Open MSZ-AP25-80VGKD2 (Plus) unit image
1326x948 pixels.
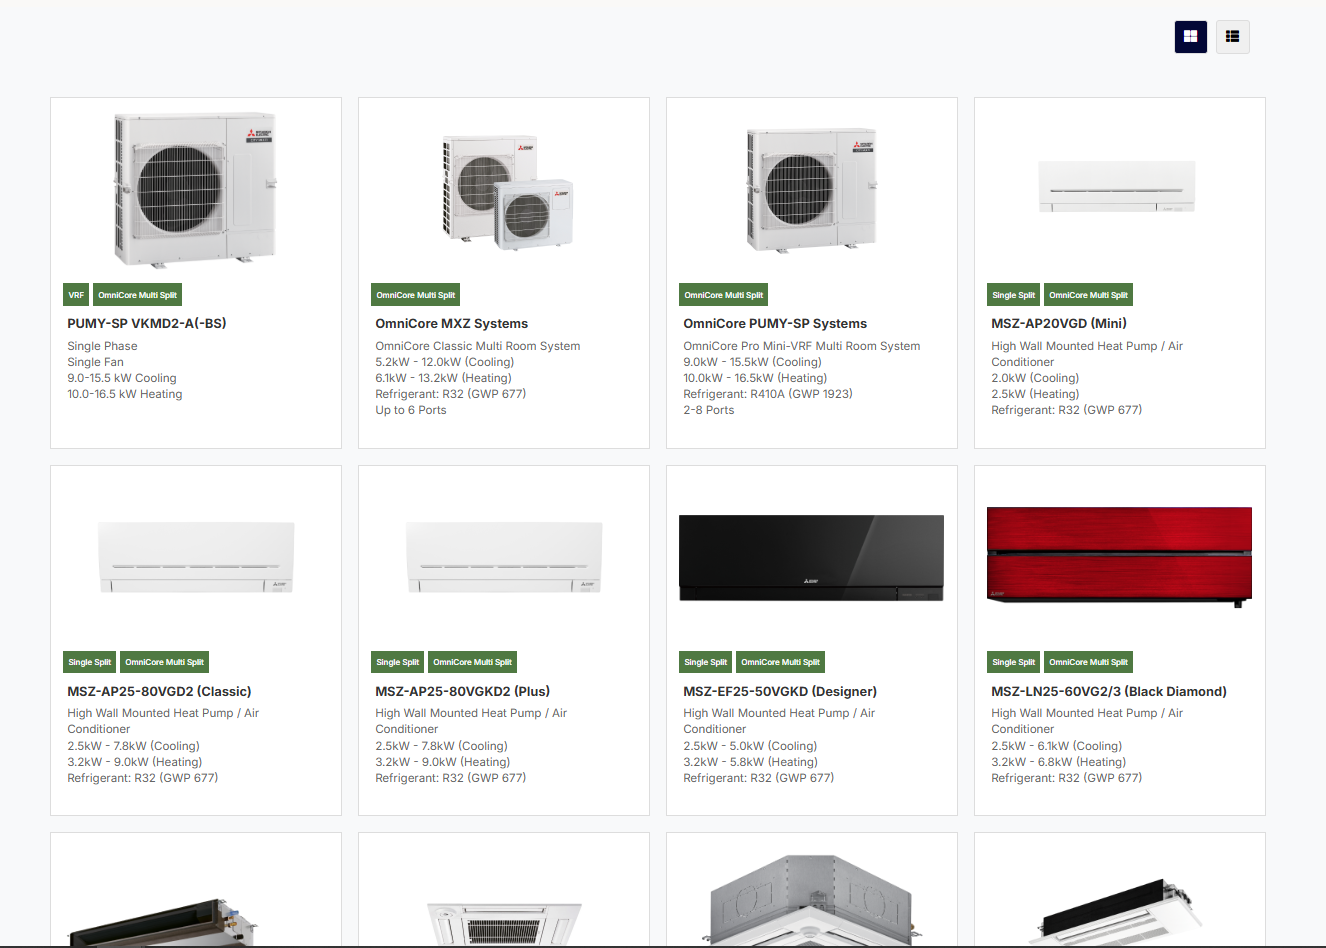click(x=504, y=557)
